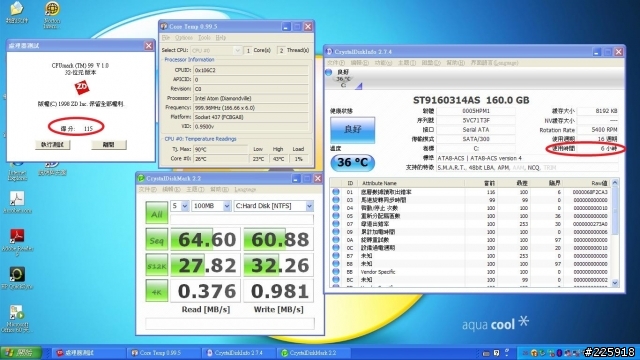640x360 pixels.
Task: Click the right exit button in CPUmark dialog
Action: click(109, 144)
